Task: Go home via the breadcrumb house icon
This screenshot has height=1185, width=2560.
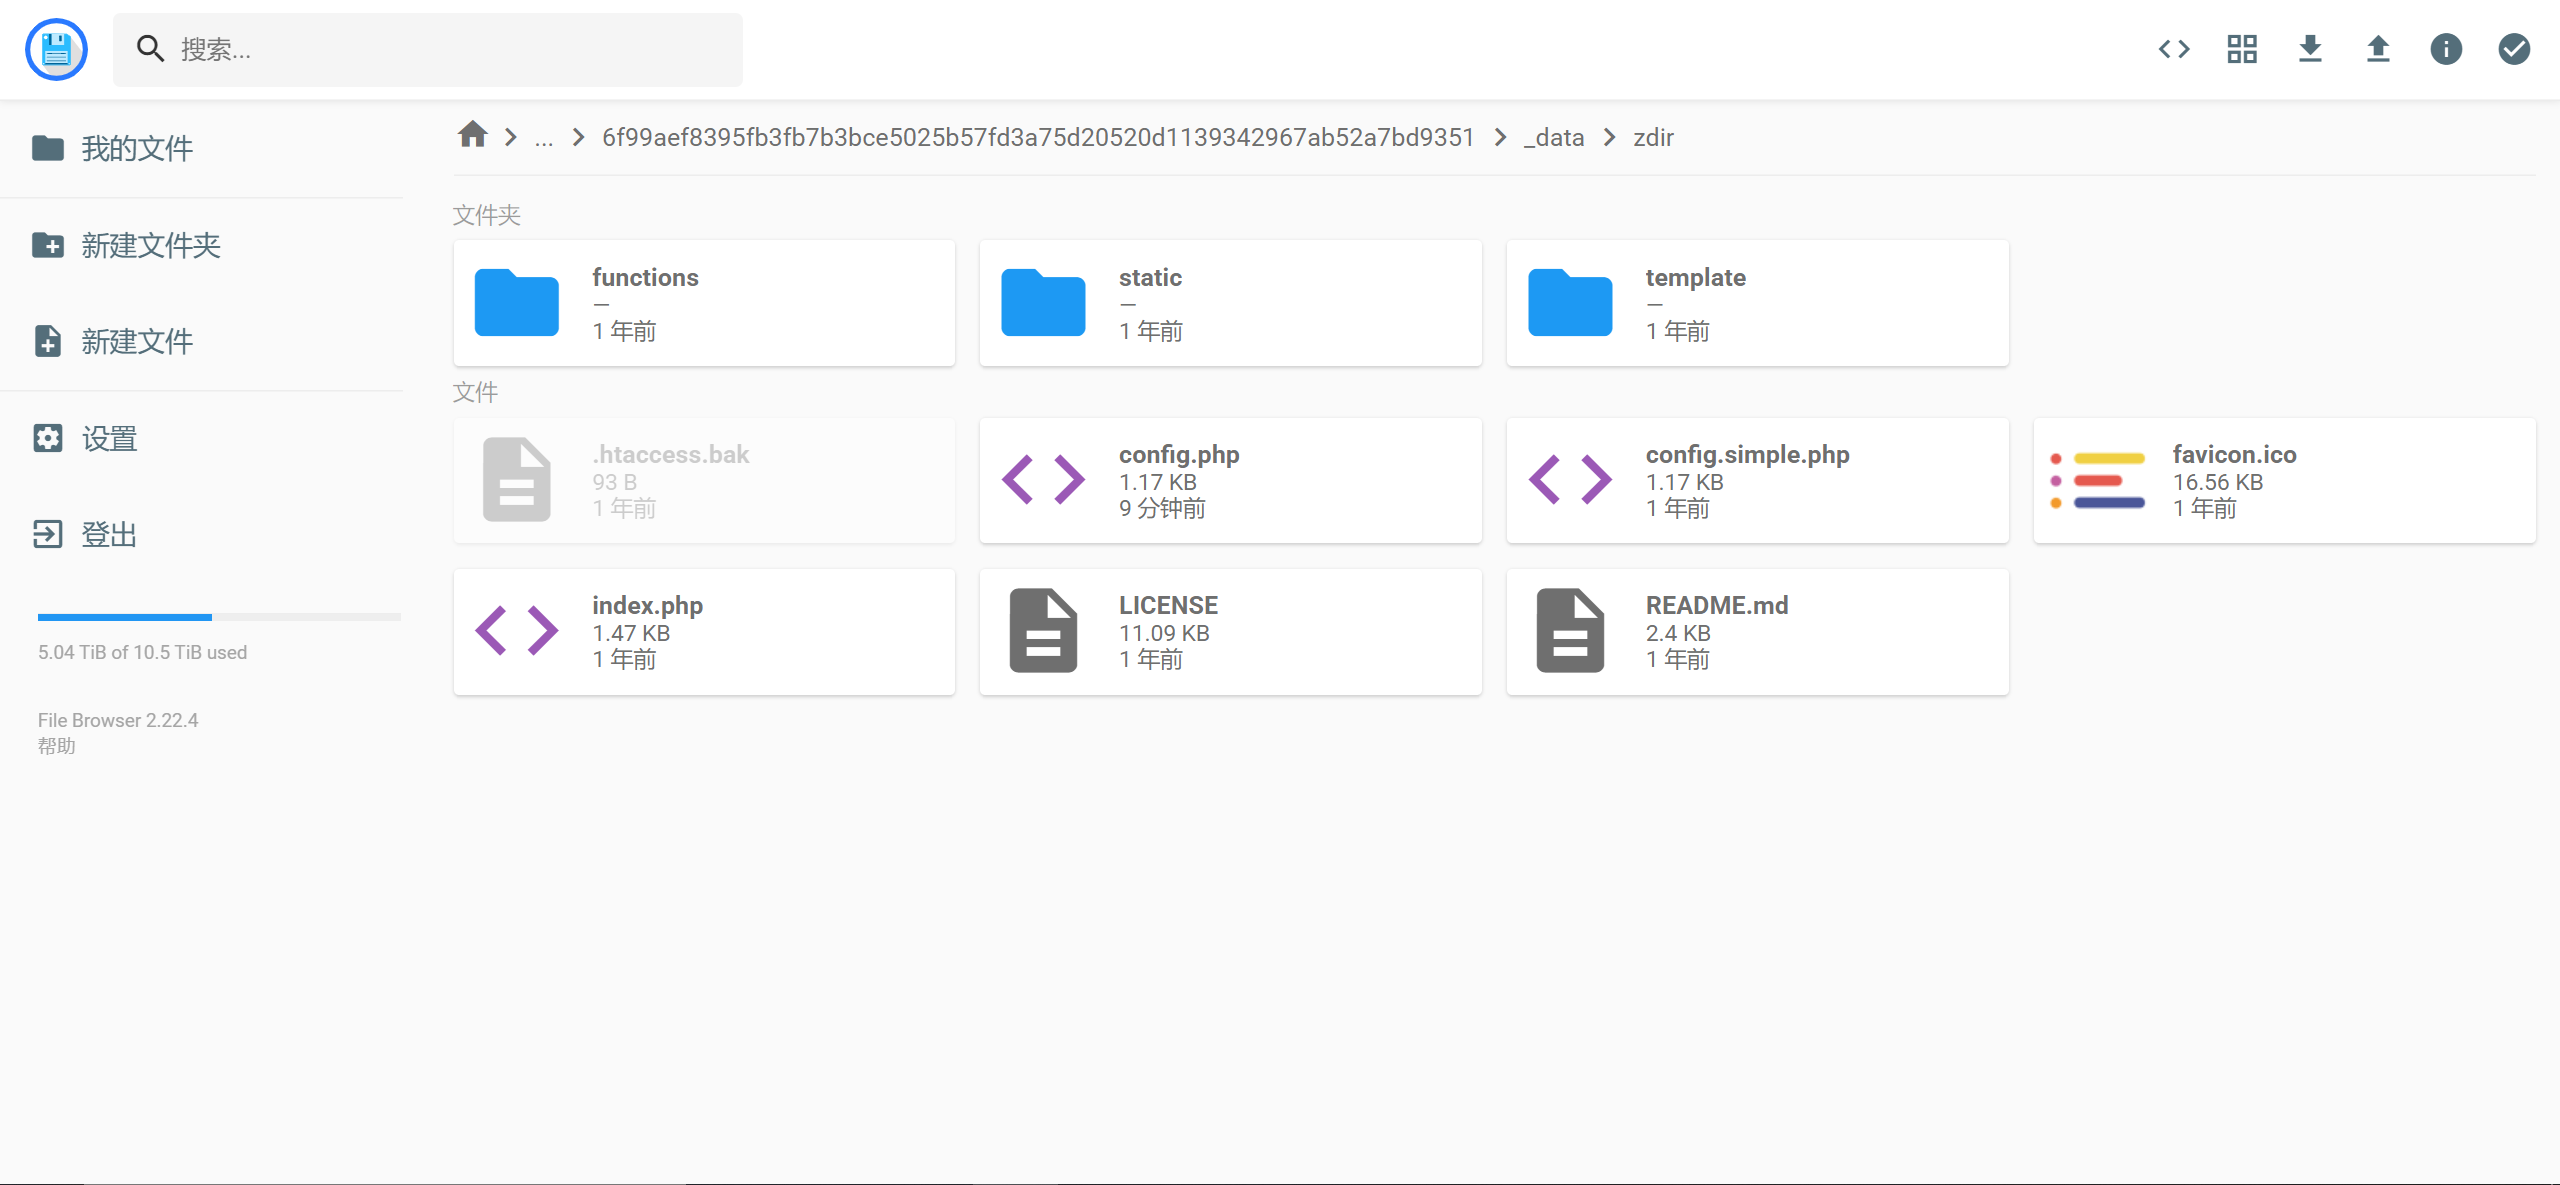Action: click(x=472, y=135)
